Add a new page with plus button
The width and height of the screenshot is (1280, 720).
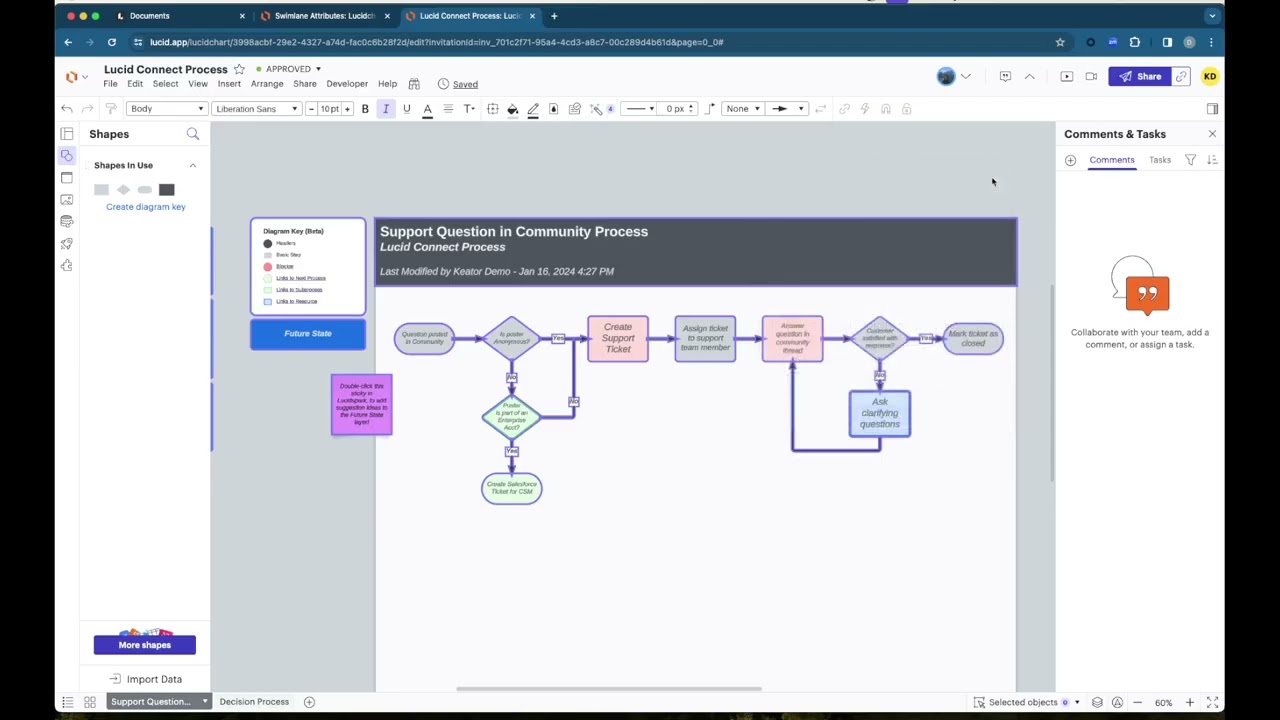tap(310, 702)
